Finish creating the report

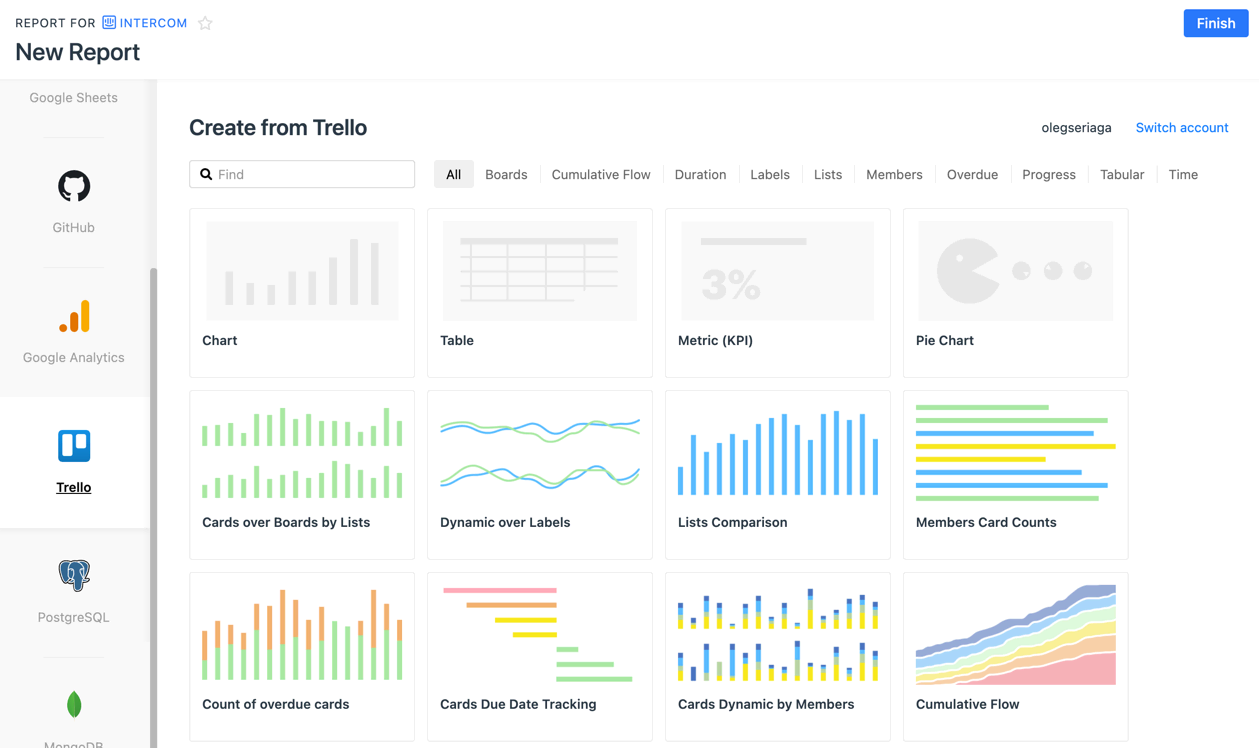click(1216, 23)
